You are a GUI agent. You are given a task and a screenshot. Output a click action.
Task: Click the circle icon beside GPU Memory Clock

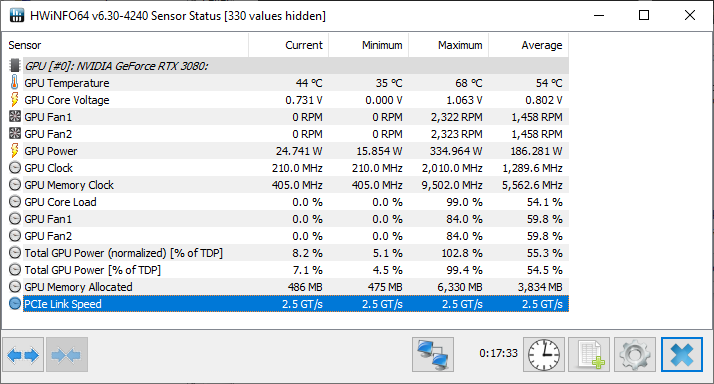tap(15, 184)
